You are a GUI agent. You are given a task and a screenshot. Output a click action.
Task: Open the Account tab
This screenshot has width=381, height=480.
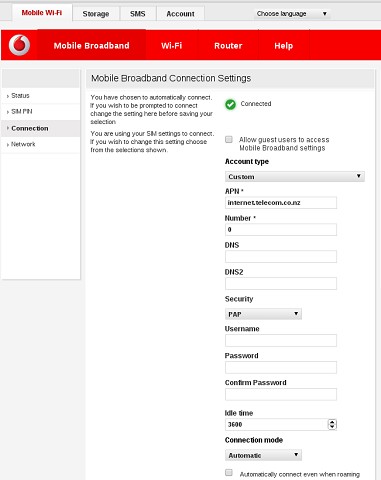180,14
